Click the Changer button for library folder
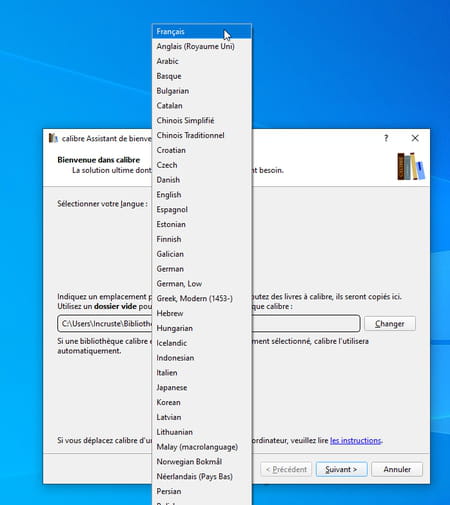 coord(390,324)
